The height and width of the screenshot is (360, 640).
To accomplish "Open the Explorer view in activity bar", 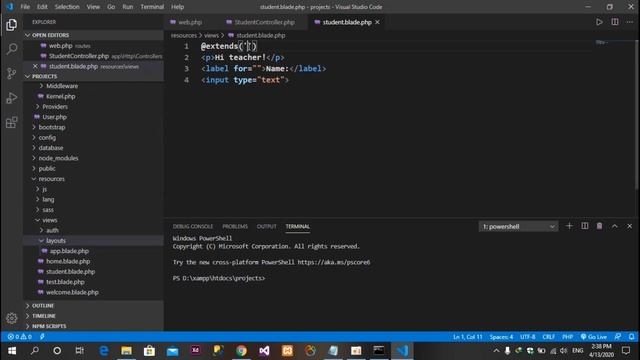I will pos(11,25).
